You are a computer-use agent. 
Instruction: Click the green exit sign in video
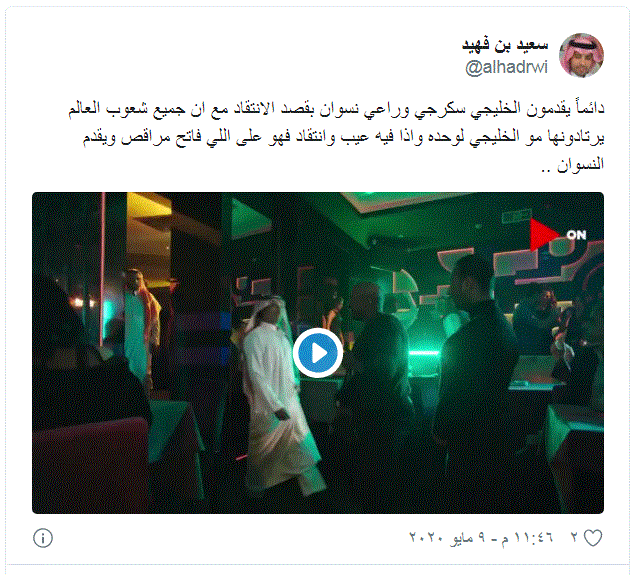(517, 216)
